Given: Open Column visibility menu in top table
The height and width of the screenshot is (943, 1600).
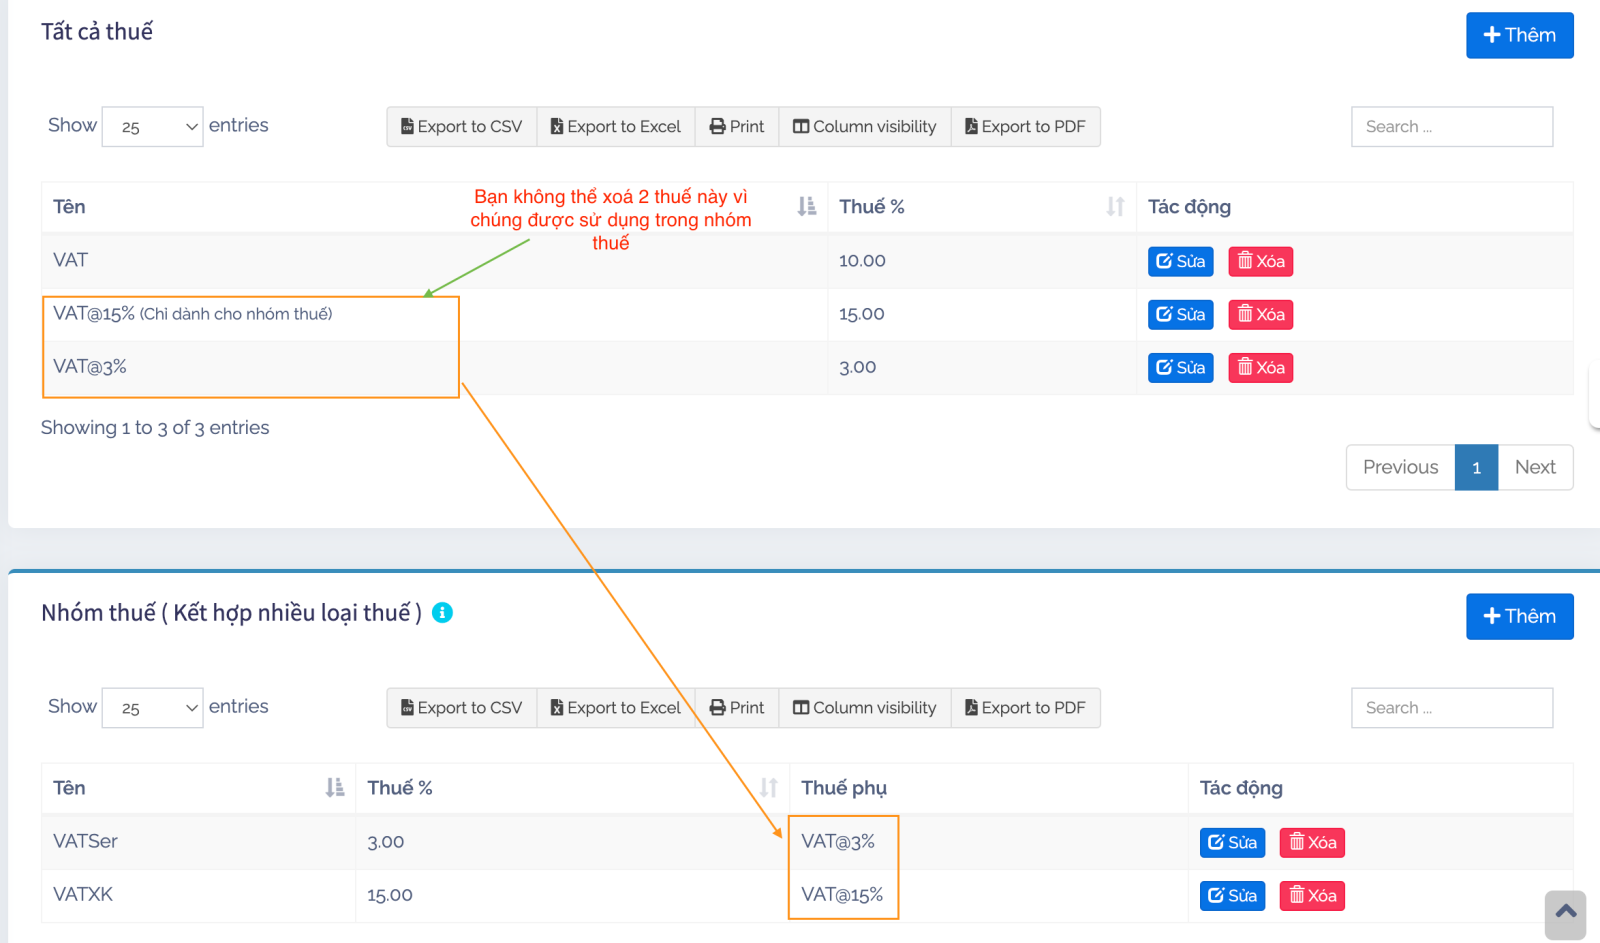Looking at the screenshot, I should pyautogui.click(x=864, y=127).
